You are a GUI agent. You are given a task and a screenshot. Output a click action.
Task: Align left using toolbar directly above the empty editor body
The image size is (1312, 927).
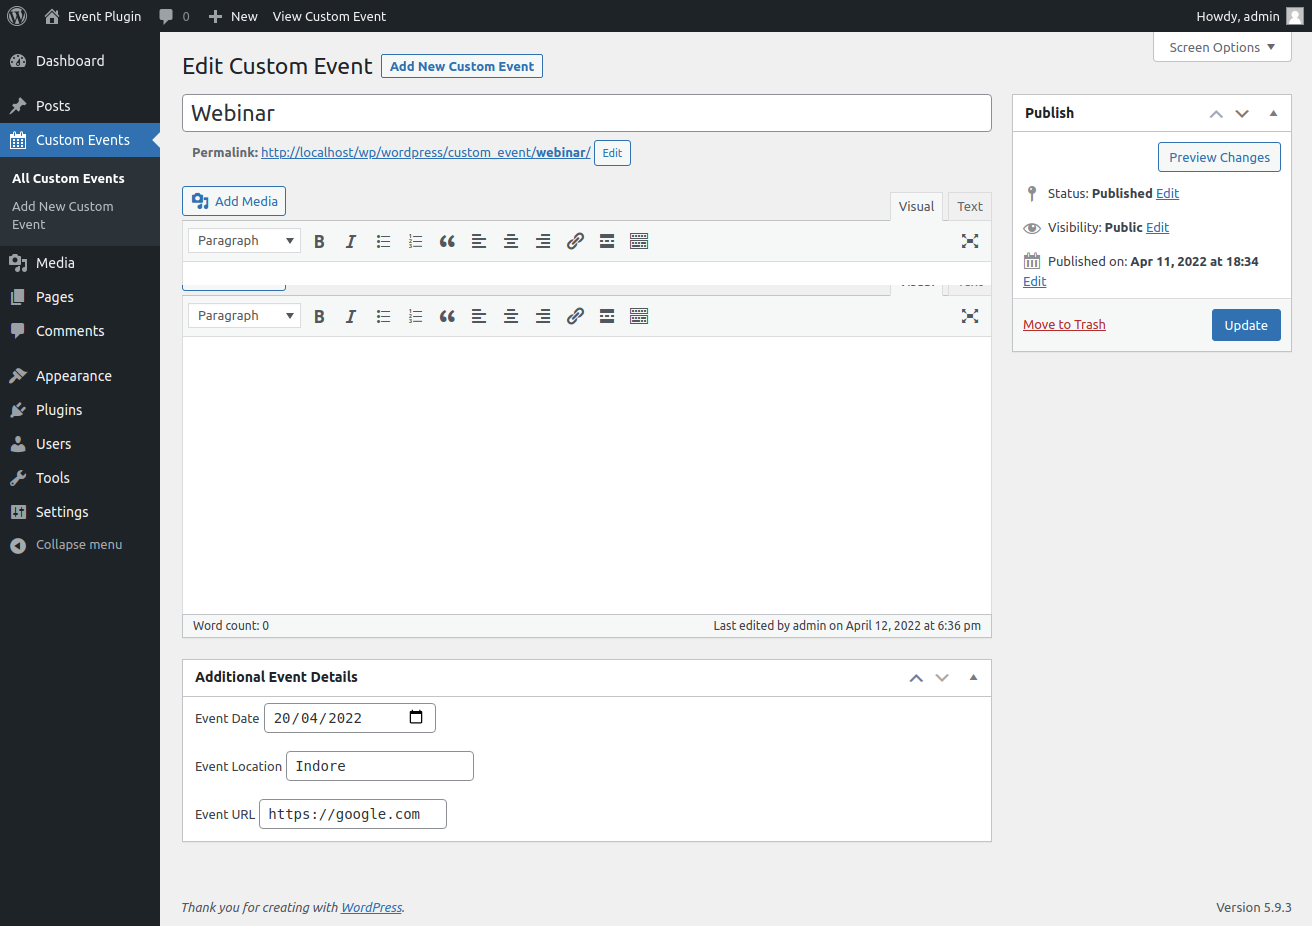[x=479, y=316]
